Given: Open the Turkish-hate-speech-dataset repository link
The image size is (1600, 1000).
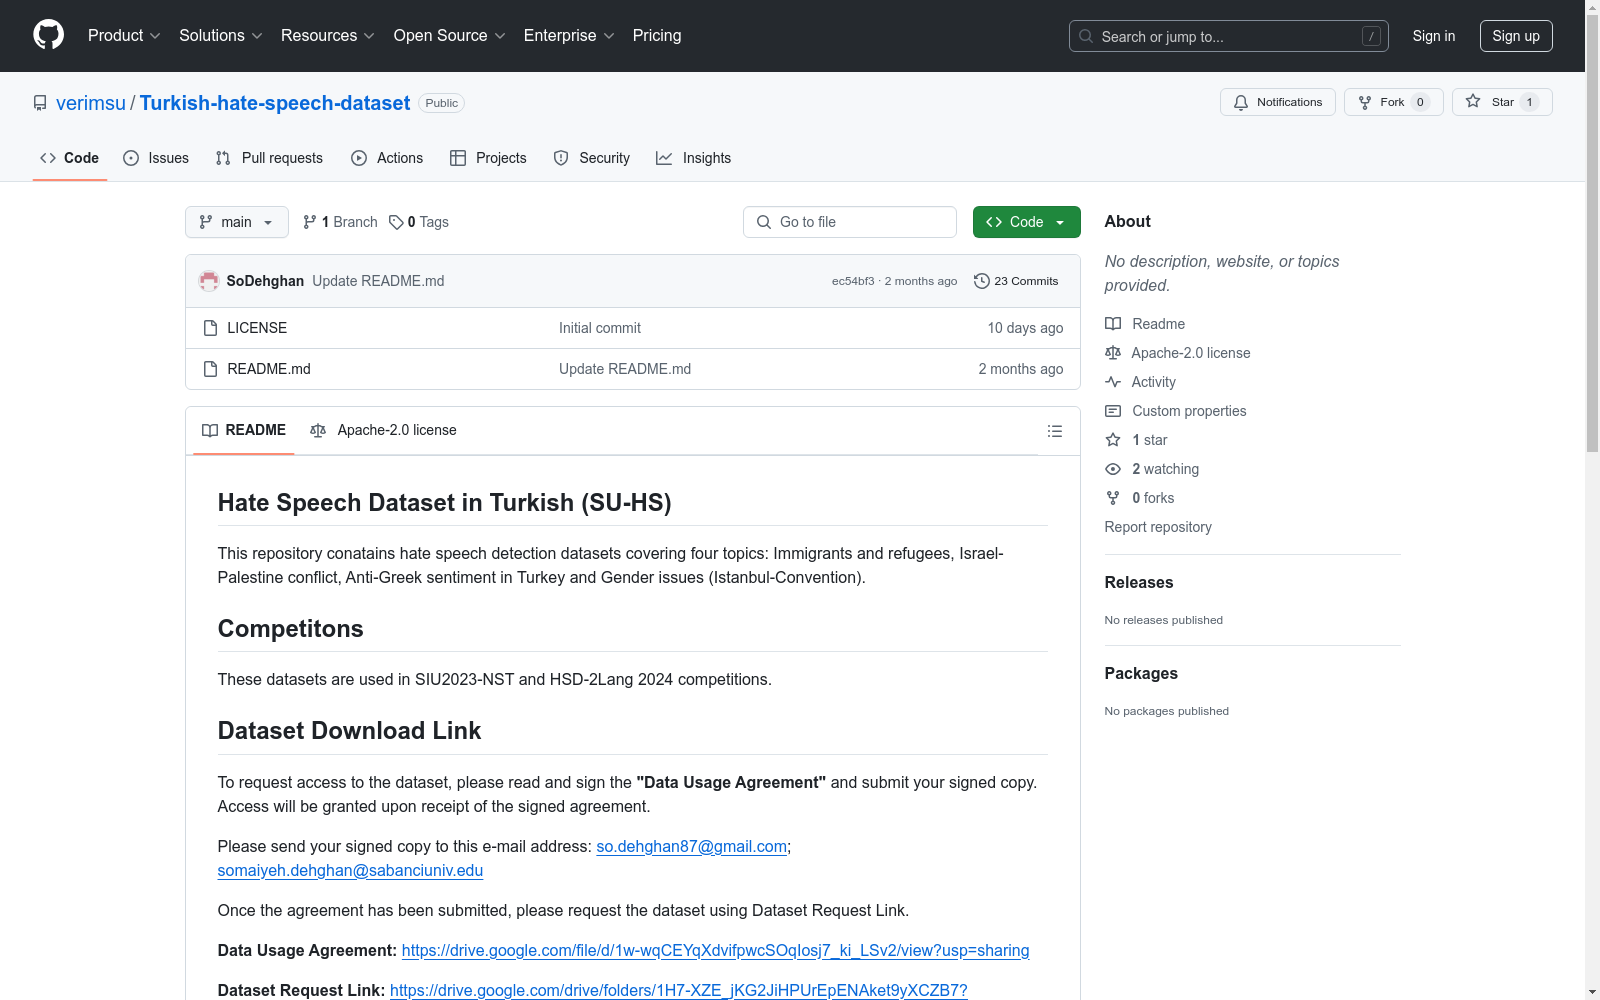Looking at the screenshot, I should [x=275, y=103].
